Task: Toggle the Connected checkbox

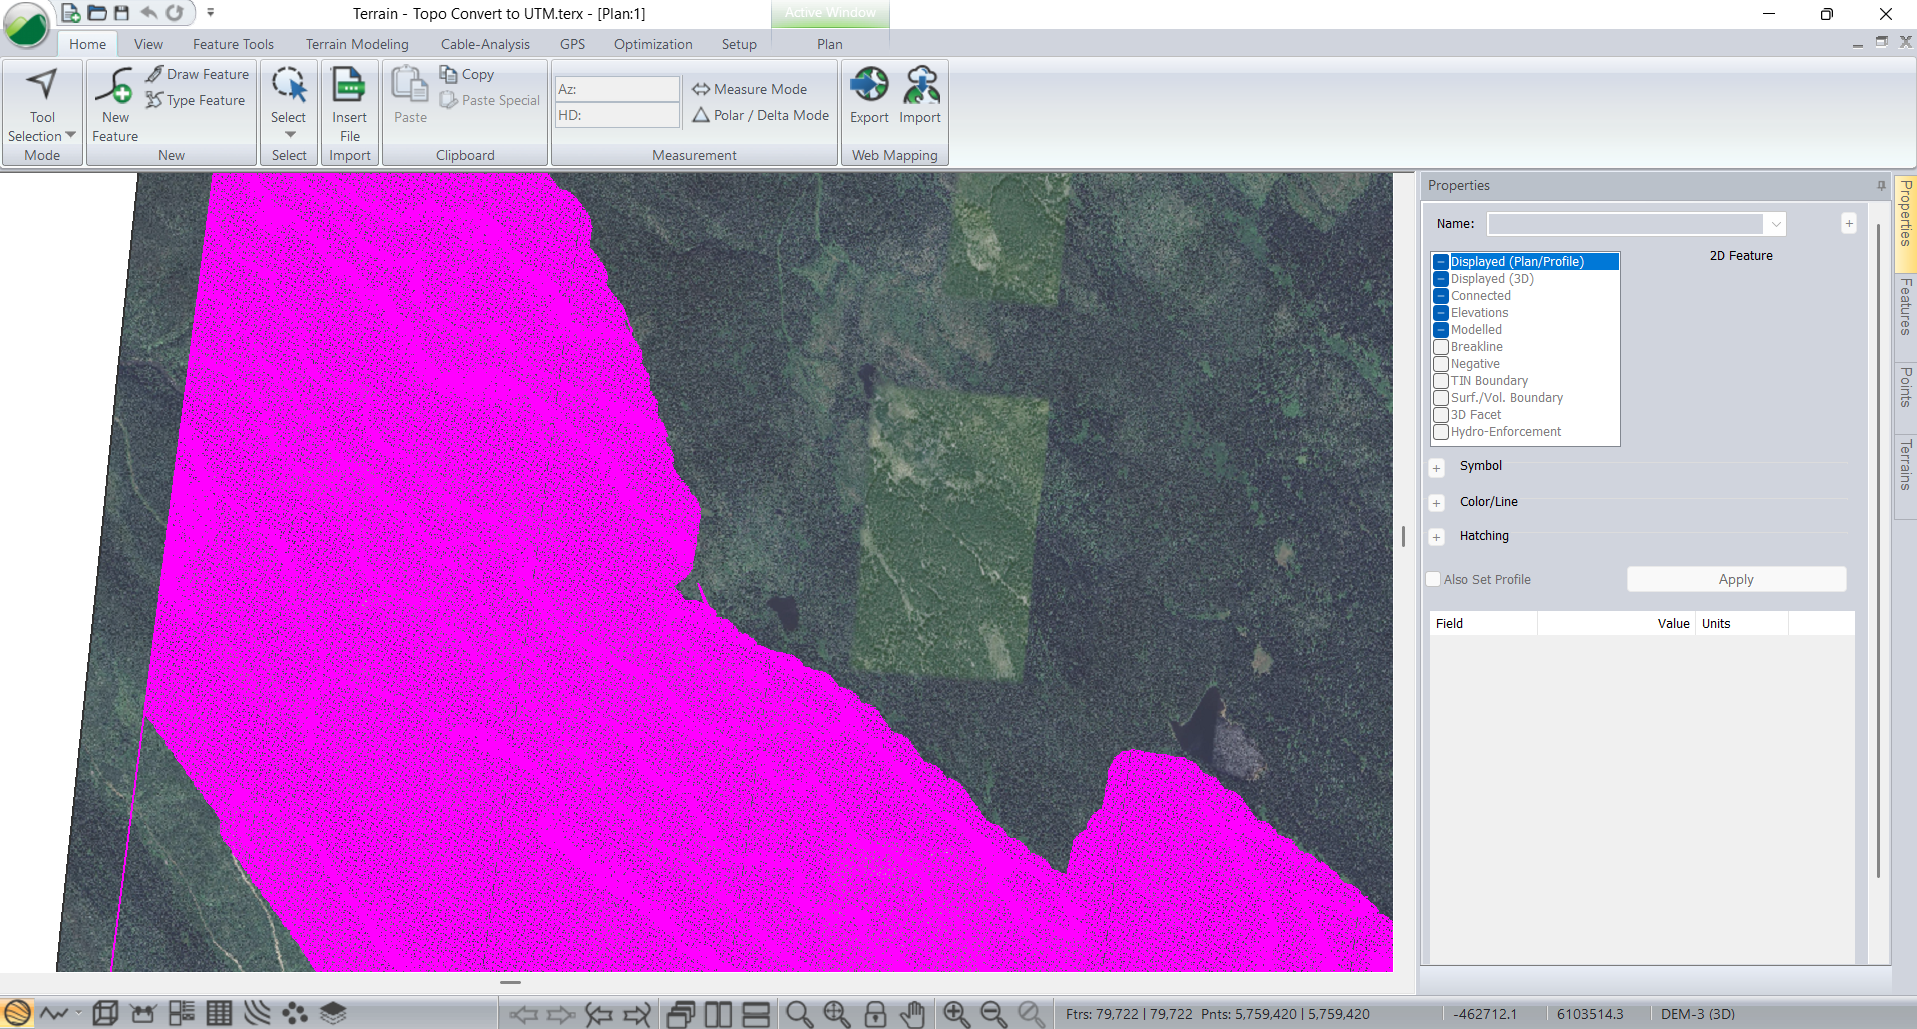Action: [1441, 296]
